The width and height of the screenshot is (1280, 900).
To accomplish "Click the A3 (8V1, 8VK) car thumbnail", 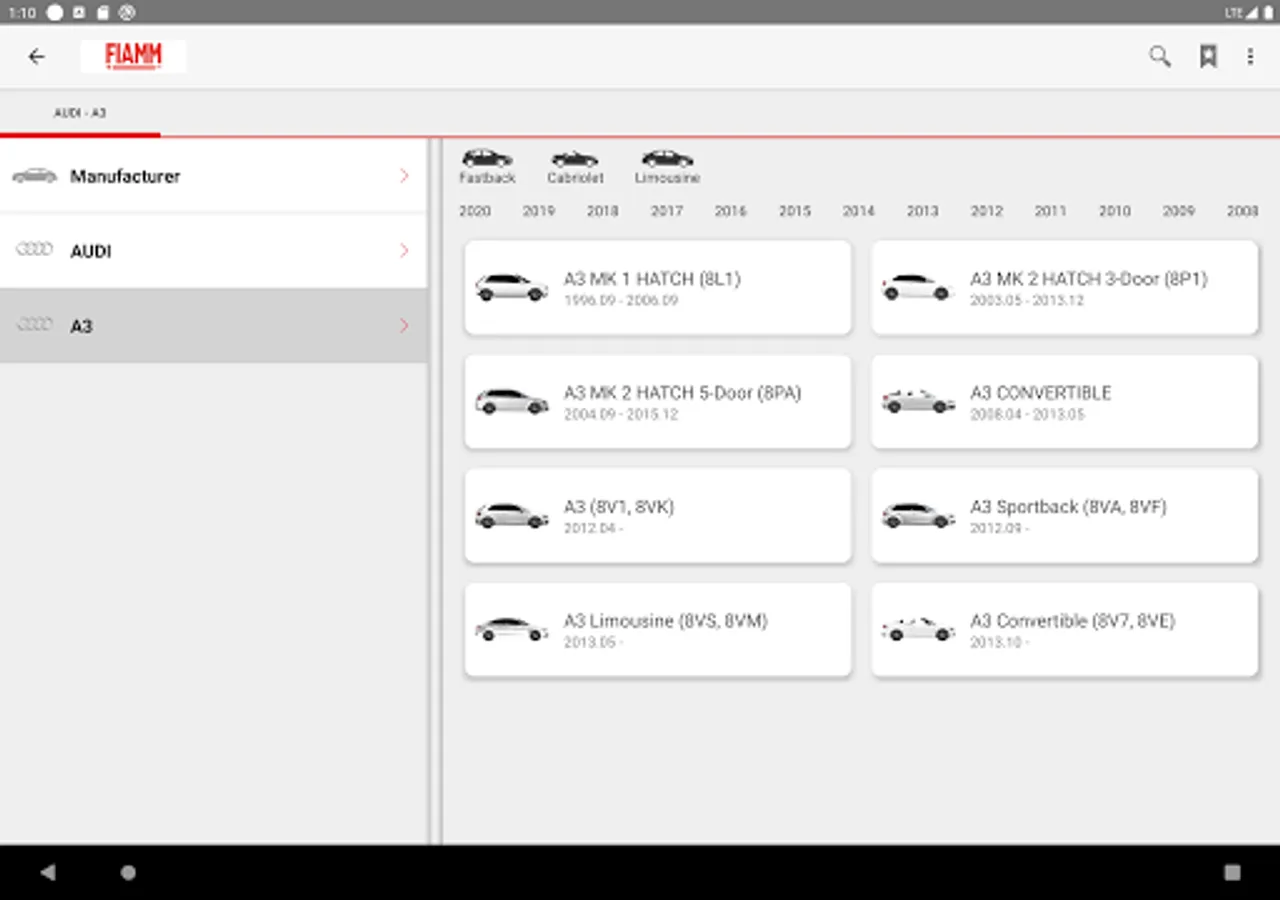I will click(512, 516).
